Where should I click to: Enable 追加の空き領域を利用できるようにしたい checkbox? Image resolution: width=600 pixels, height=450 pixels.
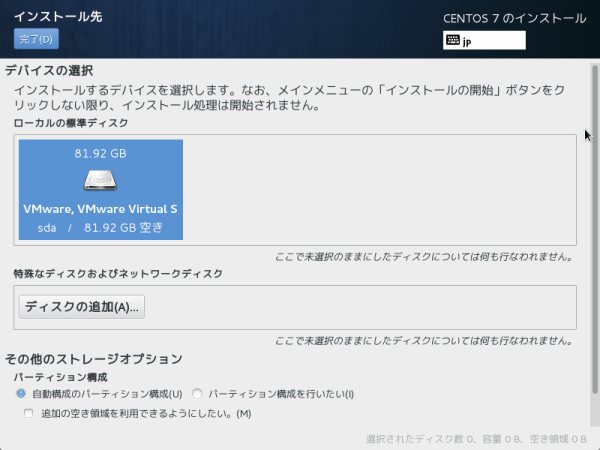tap(28, 413)
